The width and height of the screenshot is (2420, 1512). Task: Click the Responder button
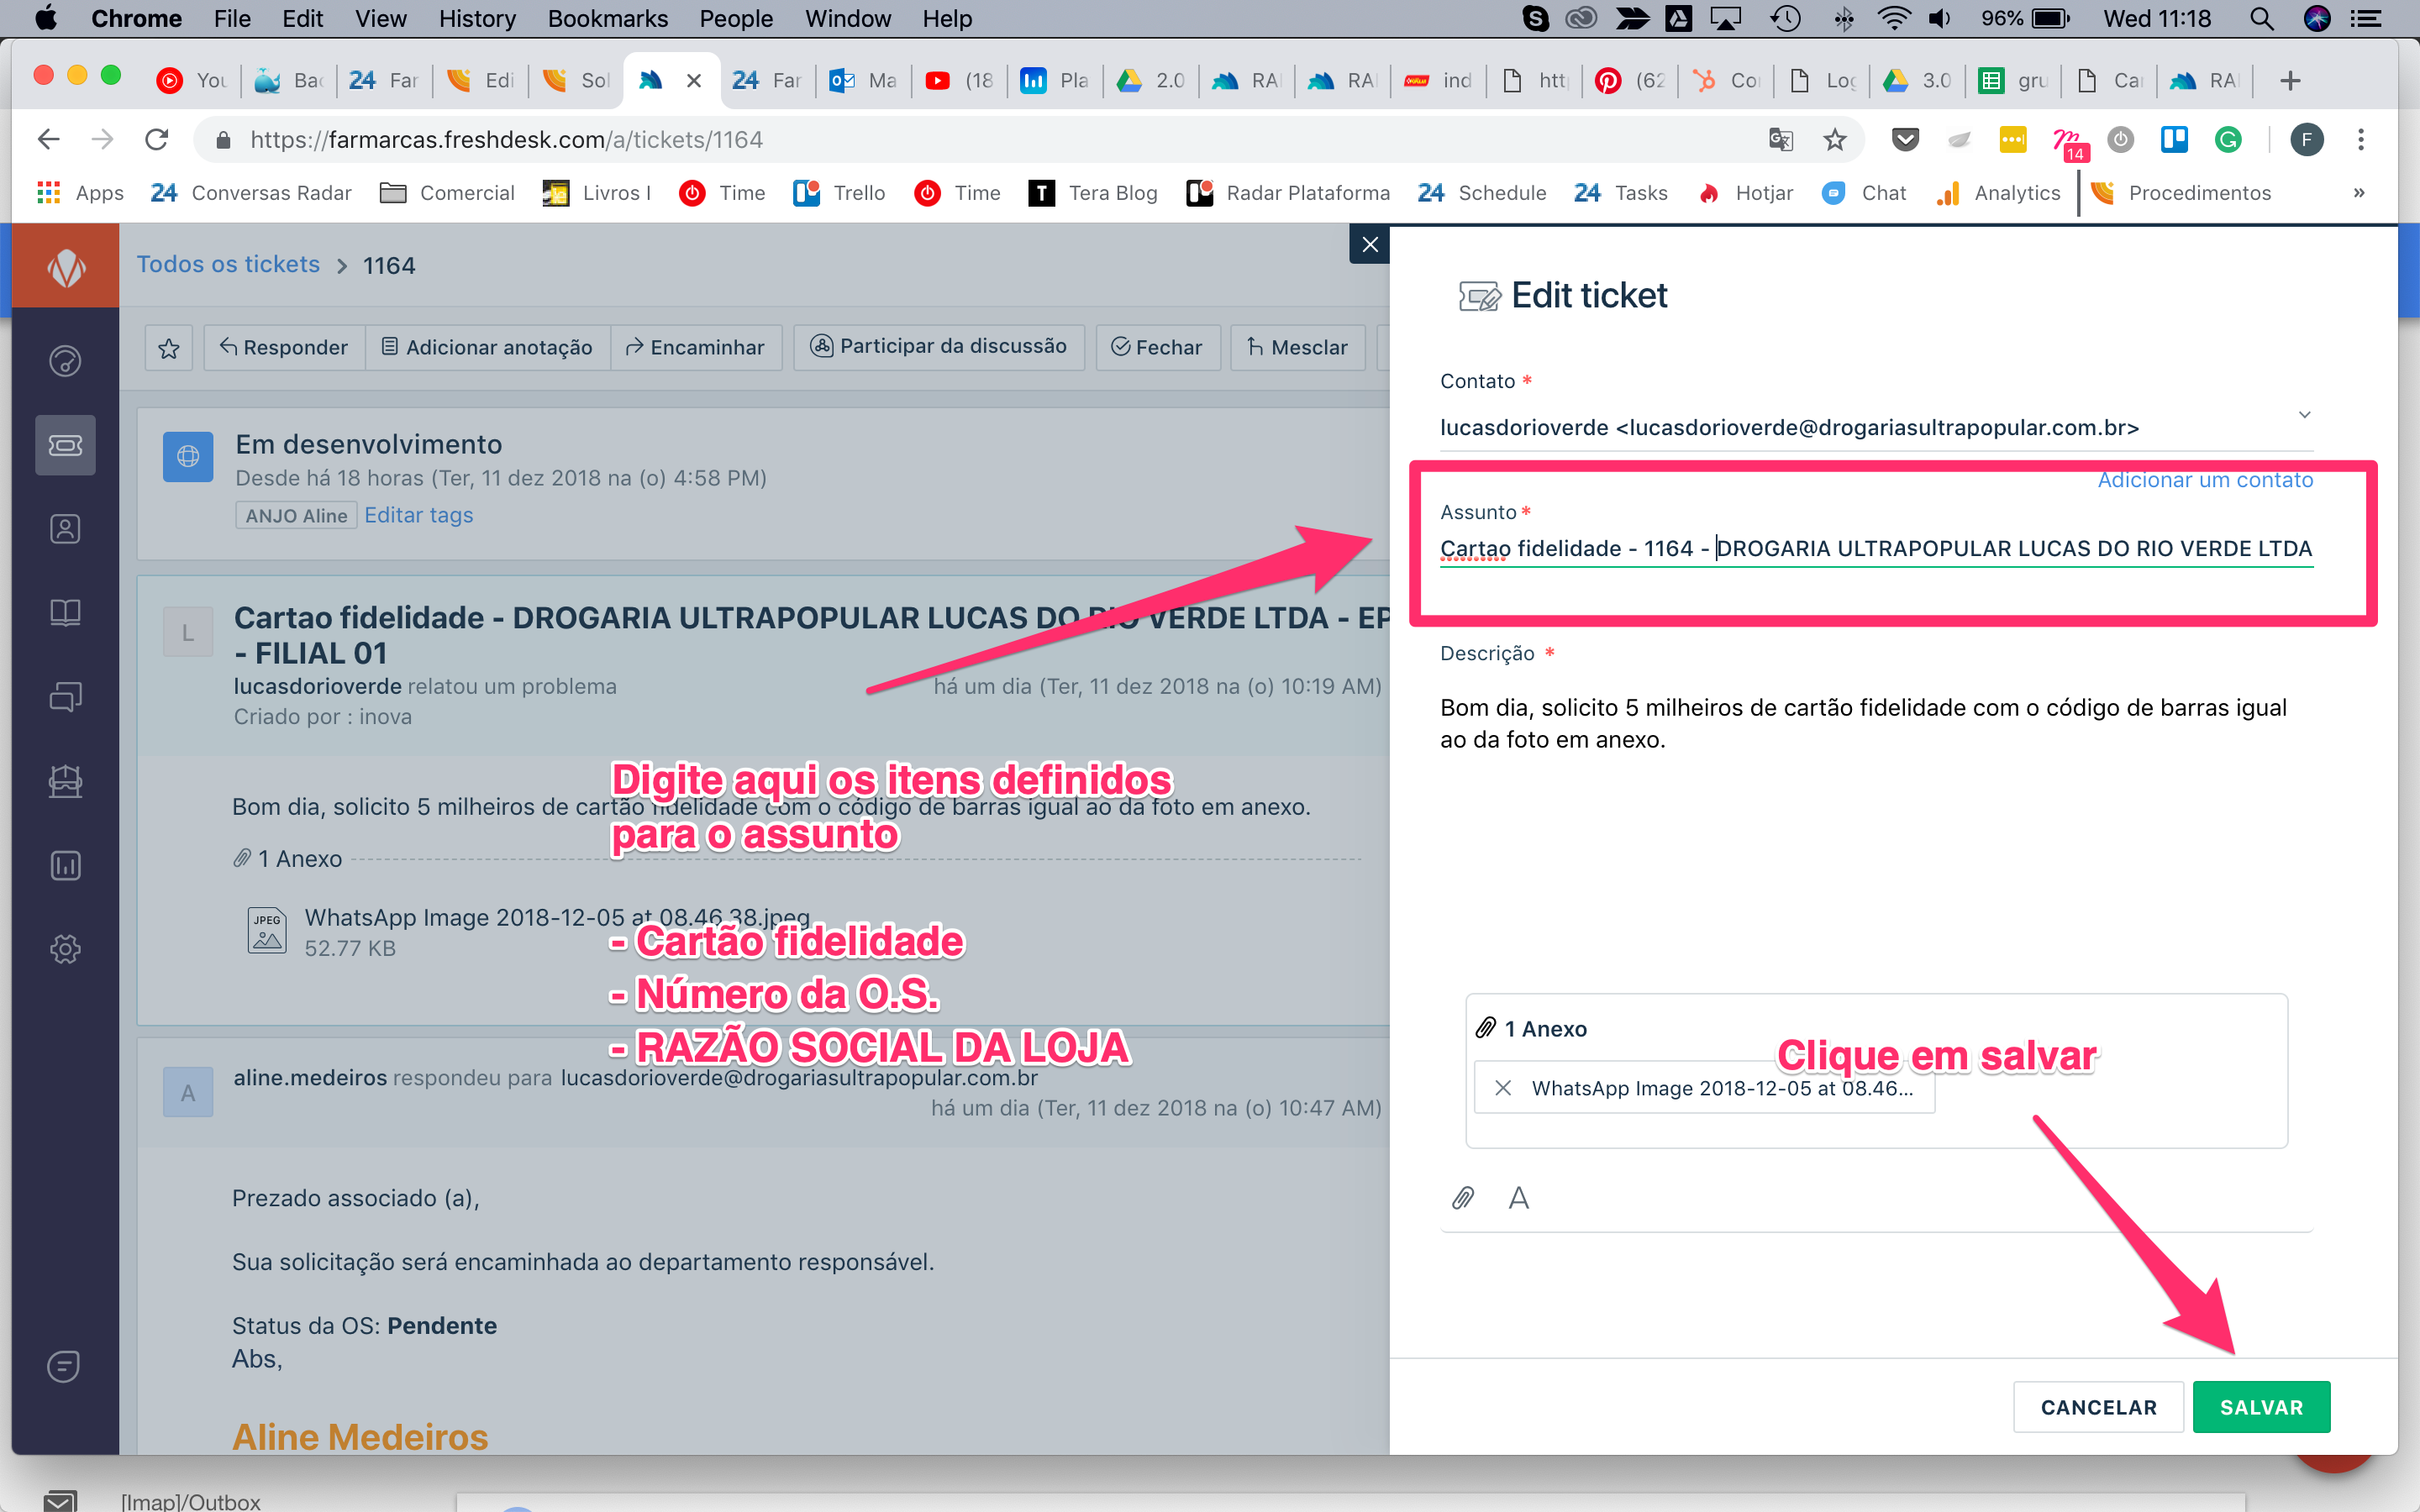tap(284, 347)
